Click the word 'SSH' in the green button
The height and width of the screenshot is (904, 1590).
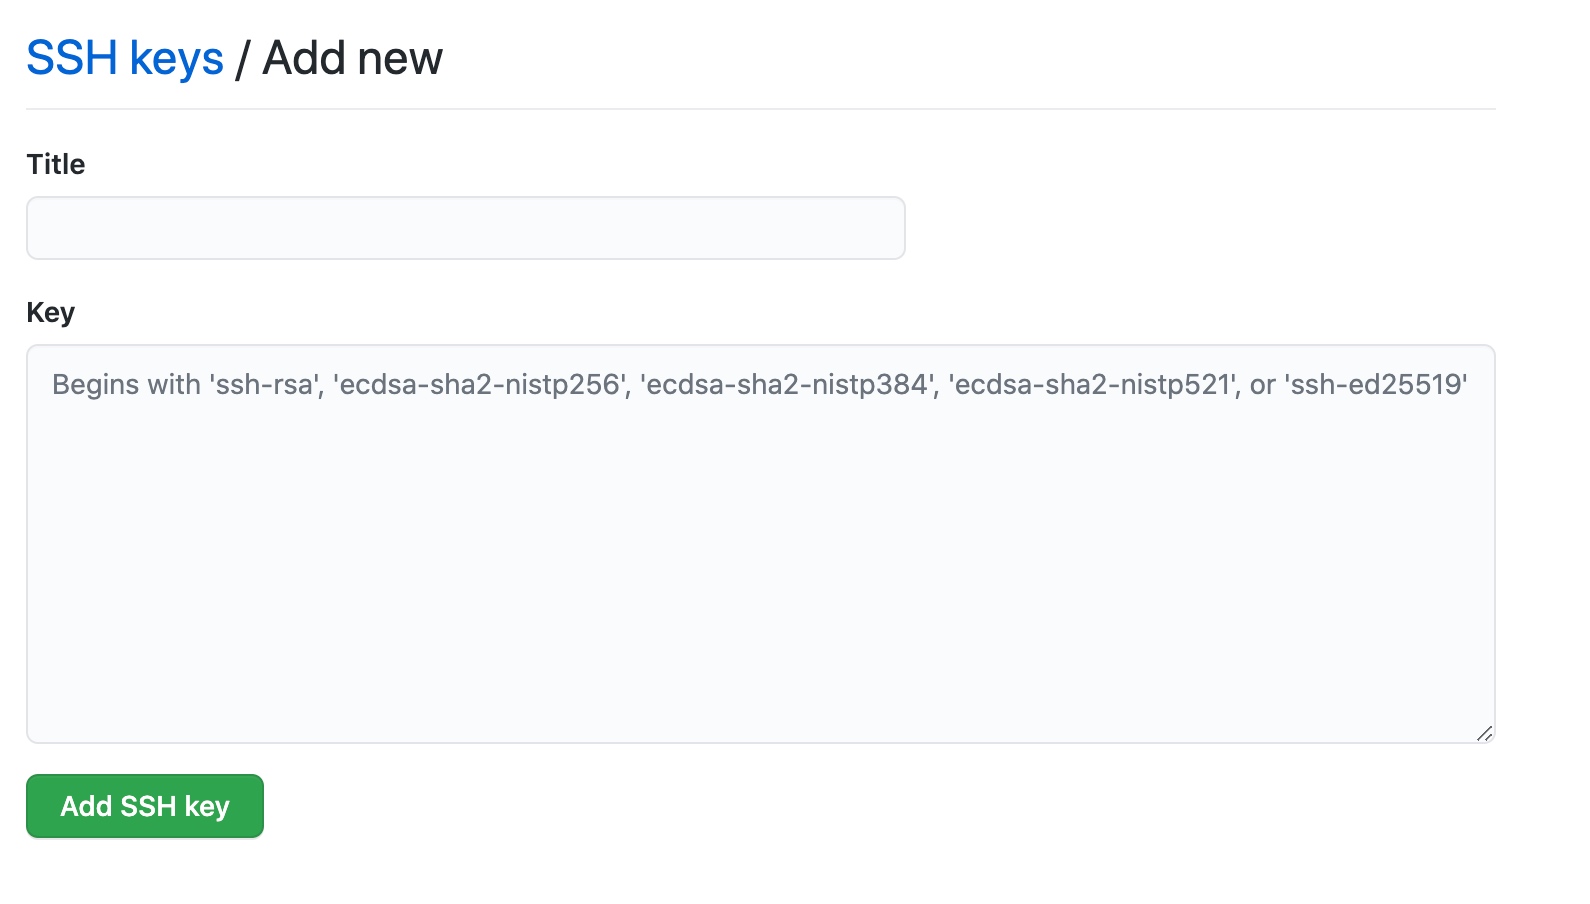pyautogui.click(x=148, y=806)
